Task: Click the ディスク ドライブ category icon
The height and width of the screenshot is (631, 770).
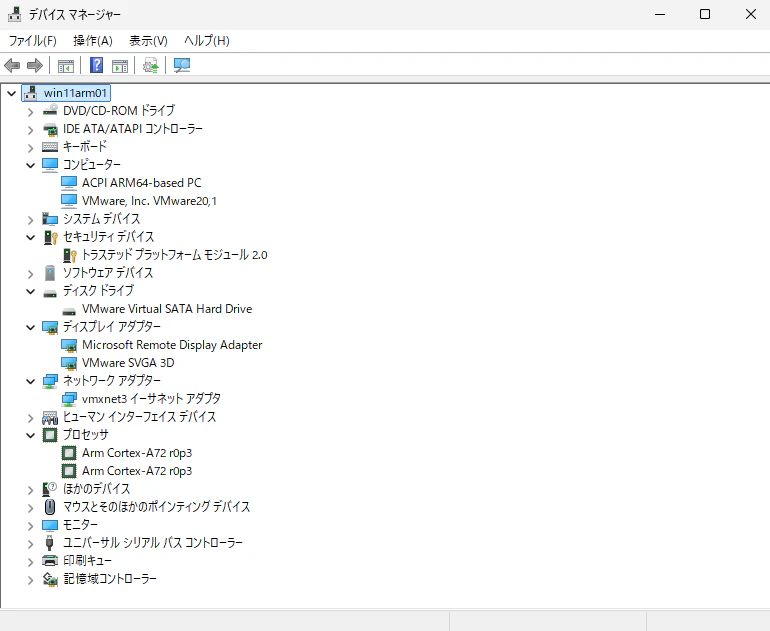Action: pyautogui.click(x=50, y=293)
